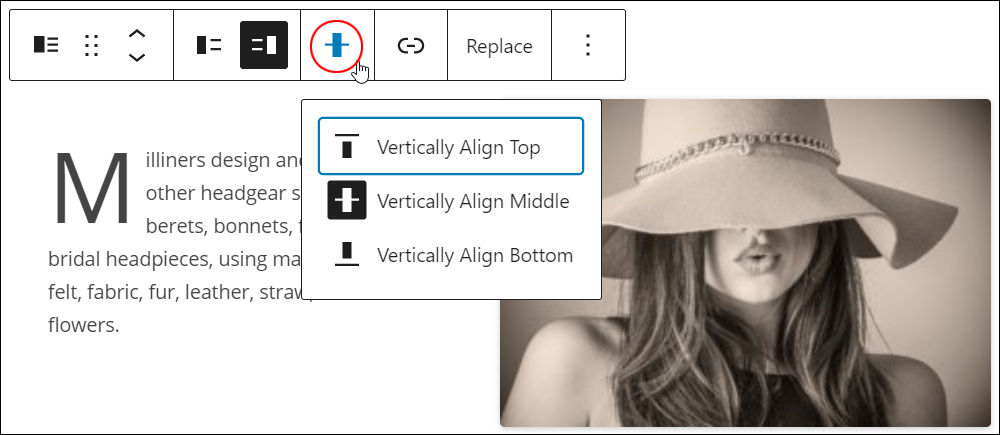This screenshot has height=435, width=1000.
Task: Click the insert link chain icon
Action: click(411, 46)
